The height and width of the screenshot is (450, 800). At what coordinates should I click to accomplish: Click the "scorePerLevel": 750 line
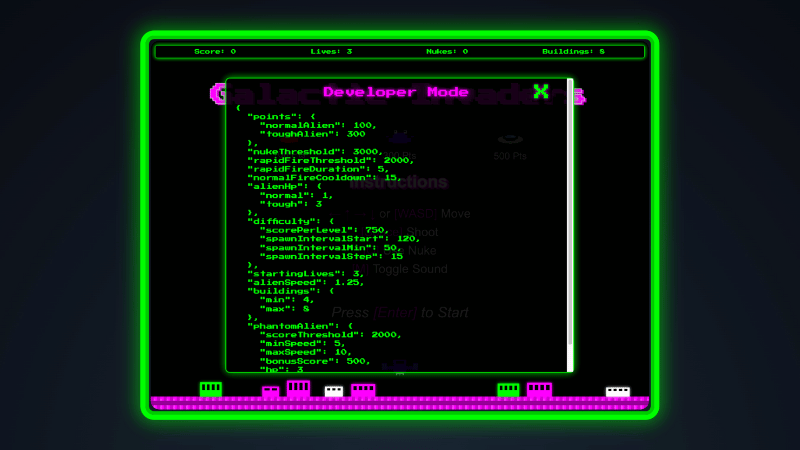coord(324,230)
